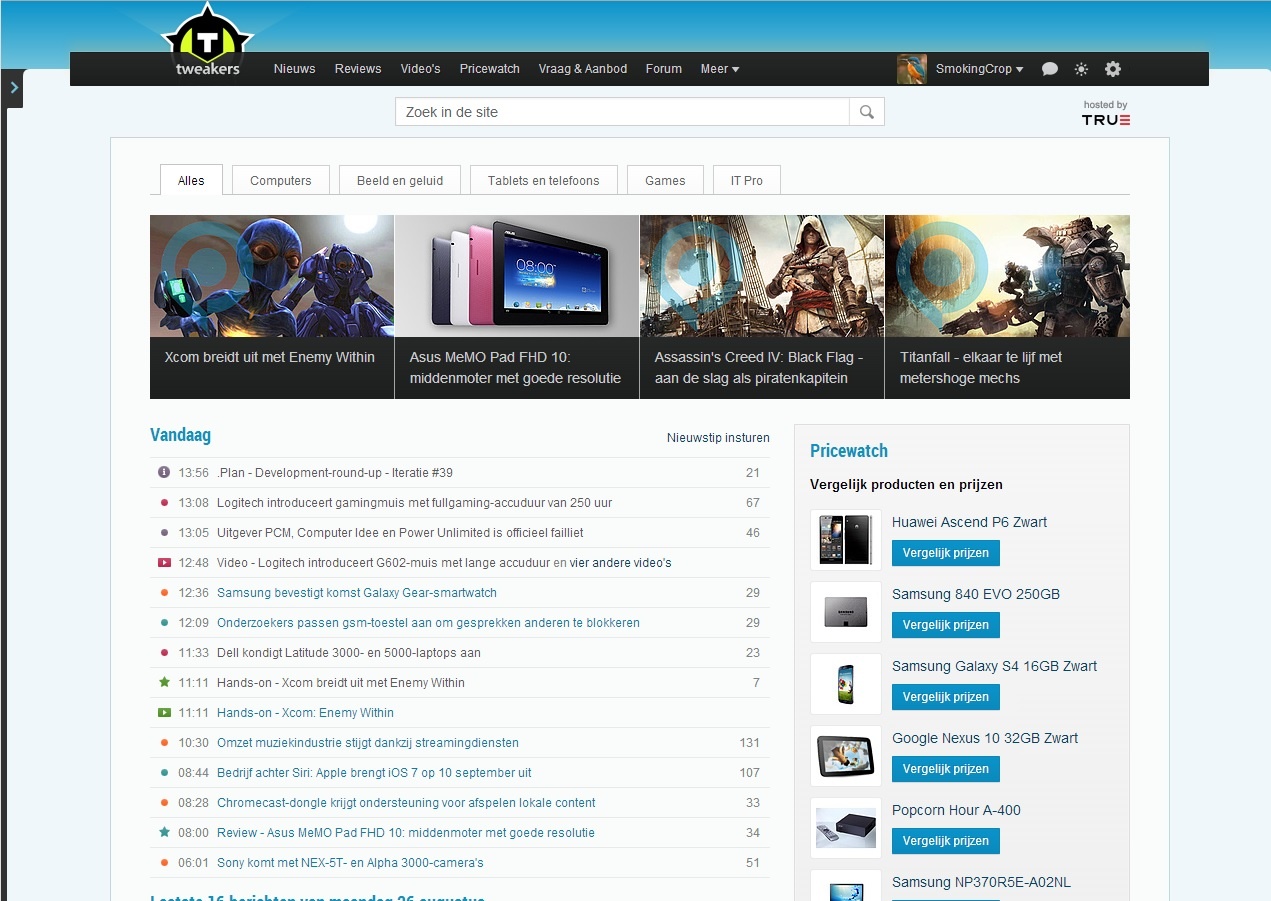
Task: Open Review Asus MeMO Pad article
Action: pos(406,833)
